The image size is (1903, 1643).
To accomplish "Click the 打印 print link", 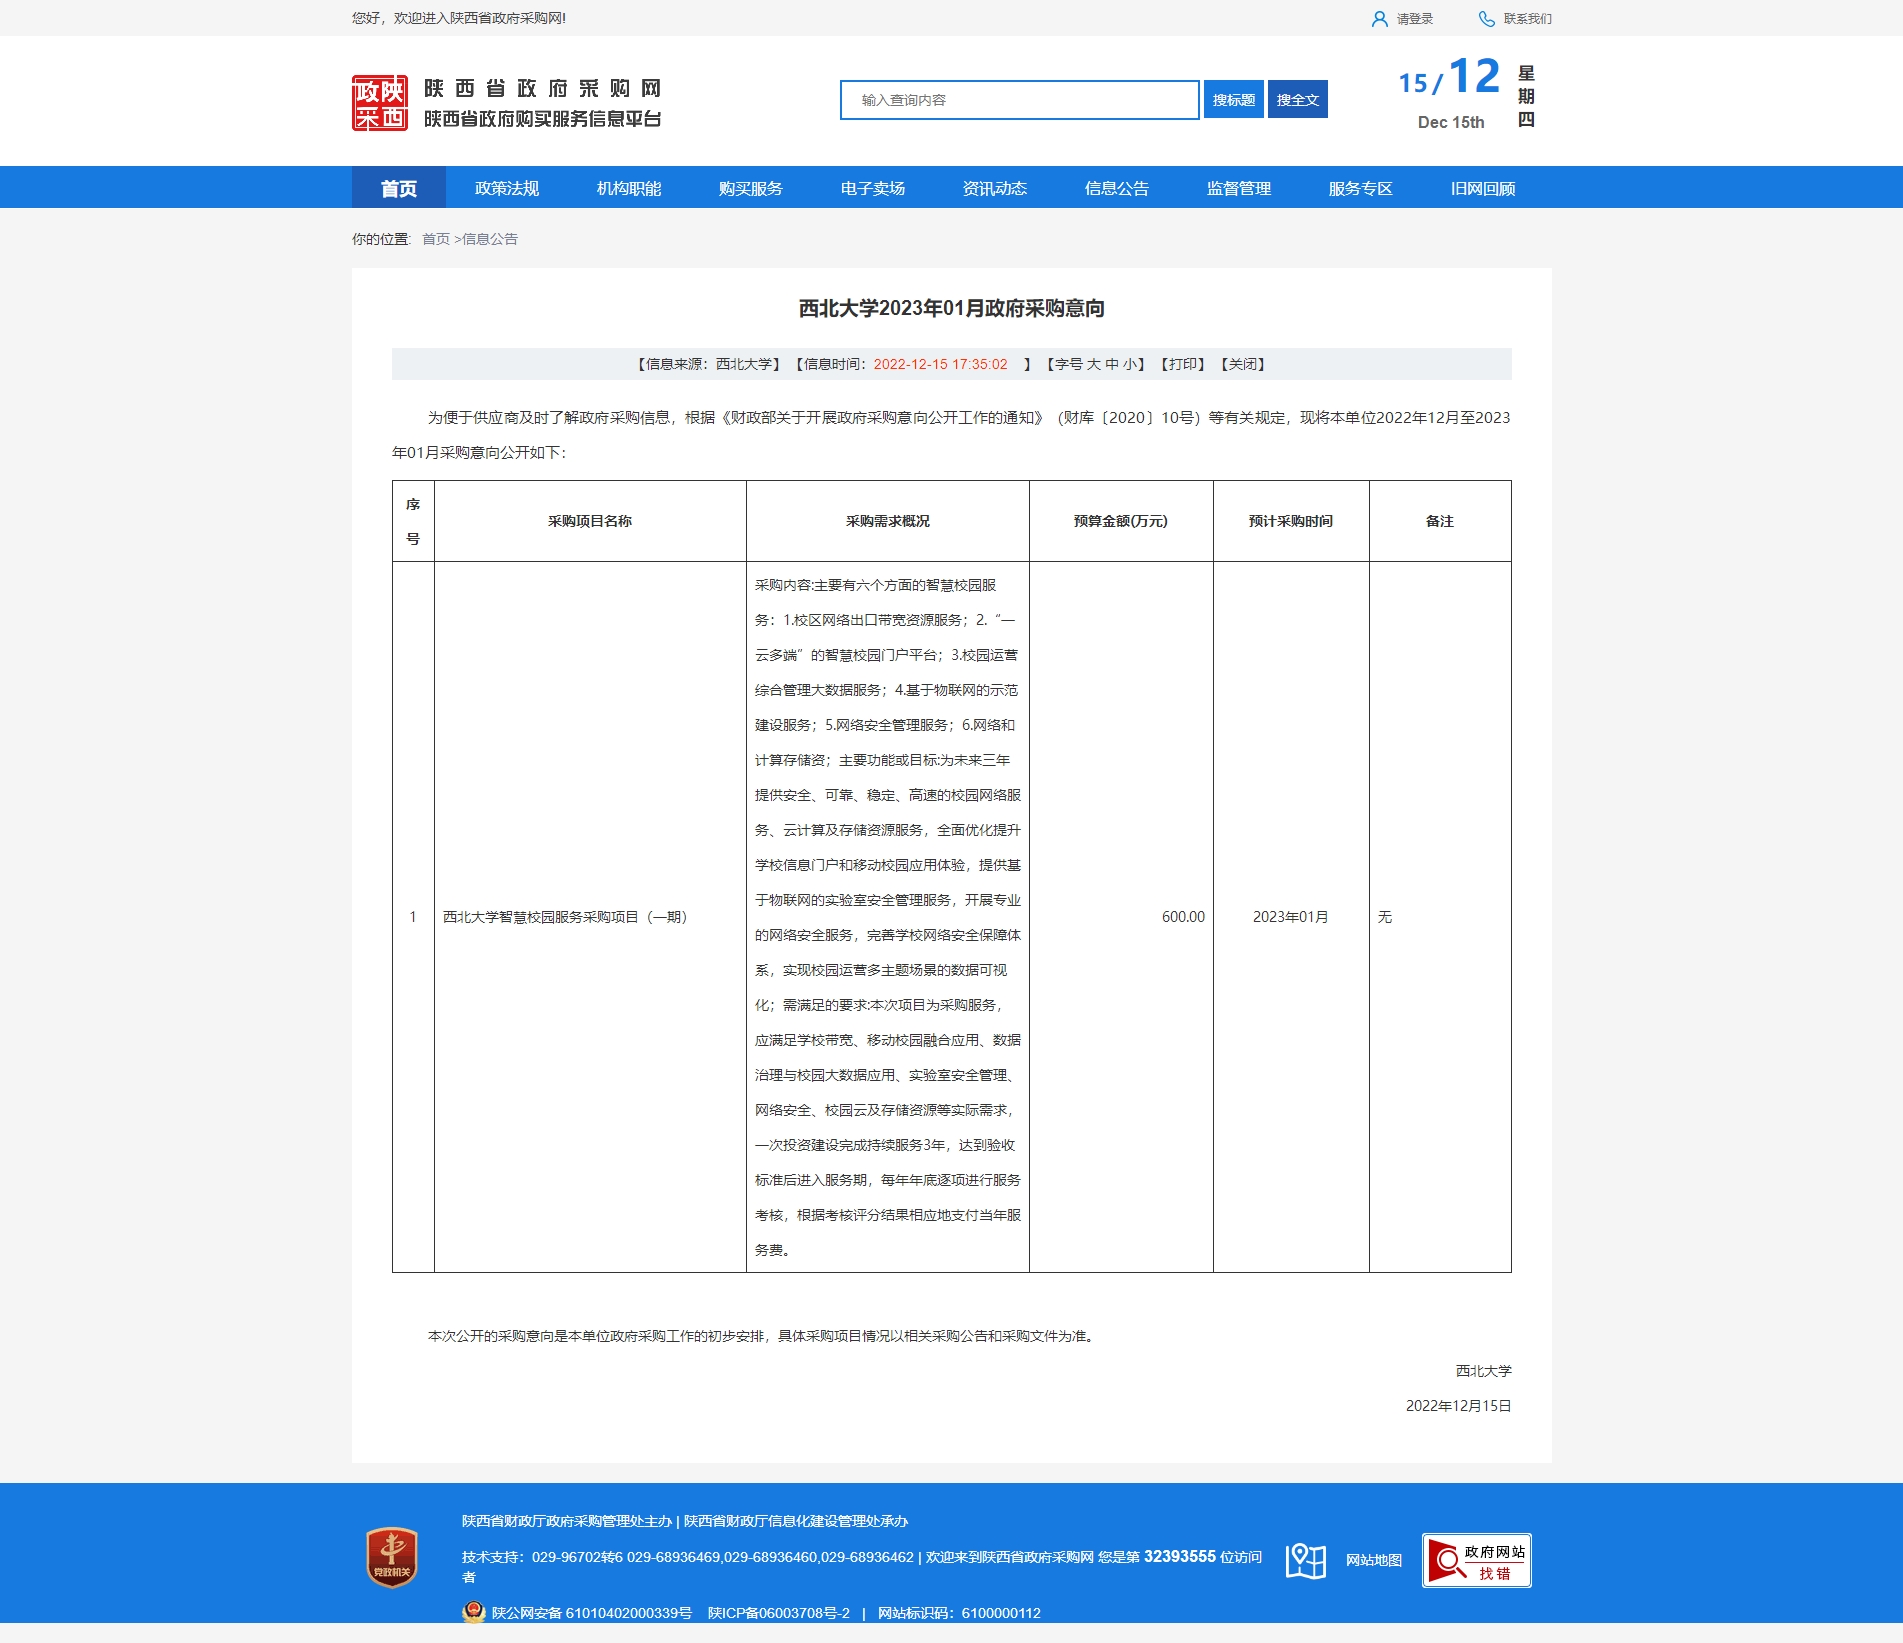I will (1183, 364).
